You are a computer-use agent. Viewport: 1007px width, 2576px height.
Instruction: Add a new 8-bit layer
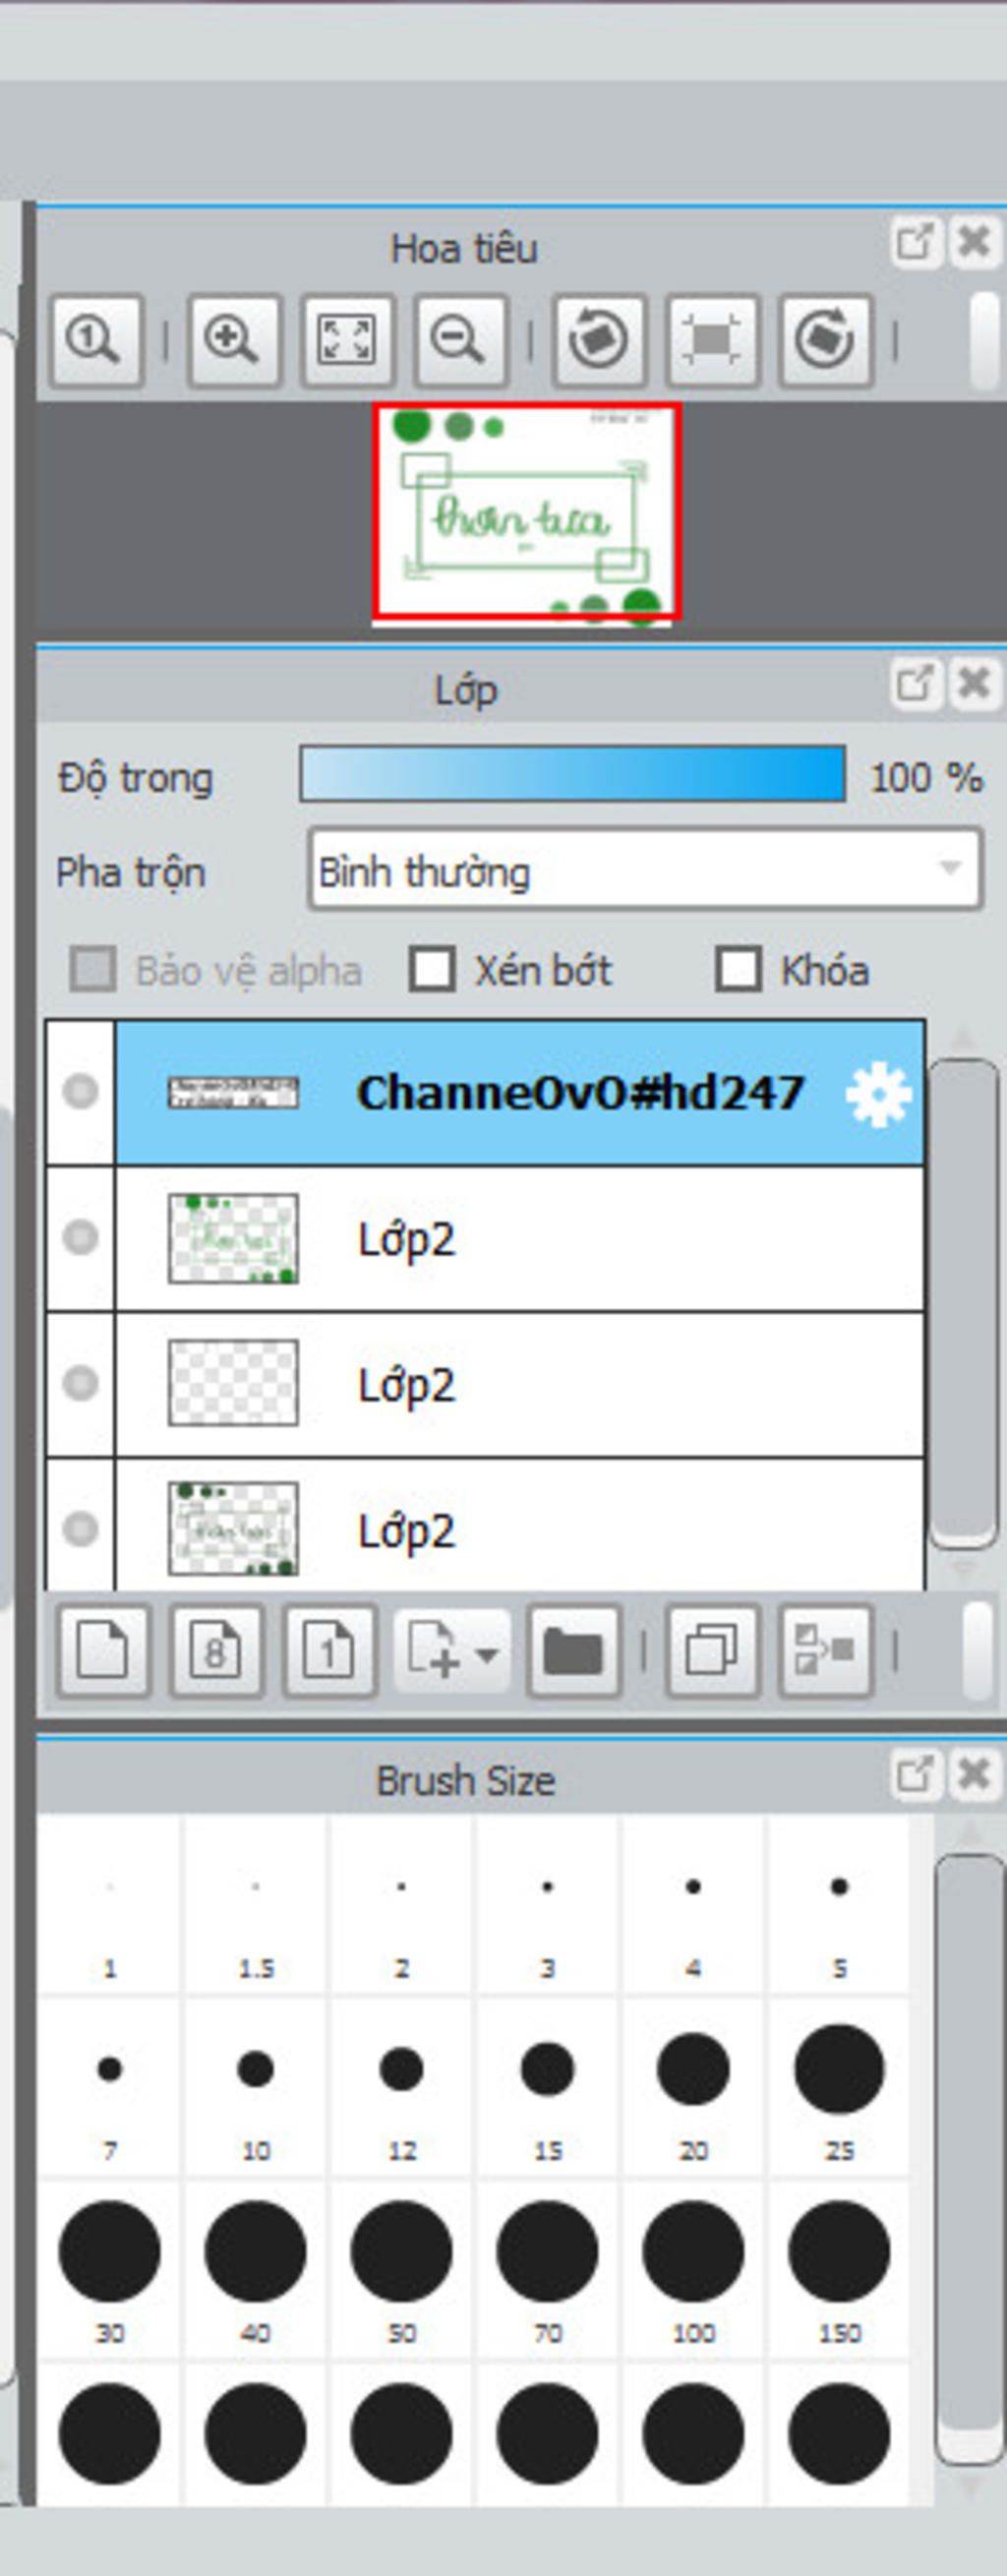point(216,1651)
